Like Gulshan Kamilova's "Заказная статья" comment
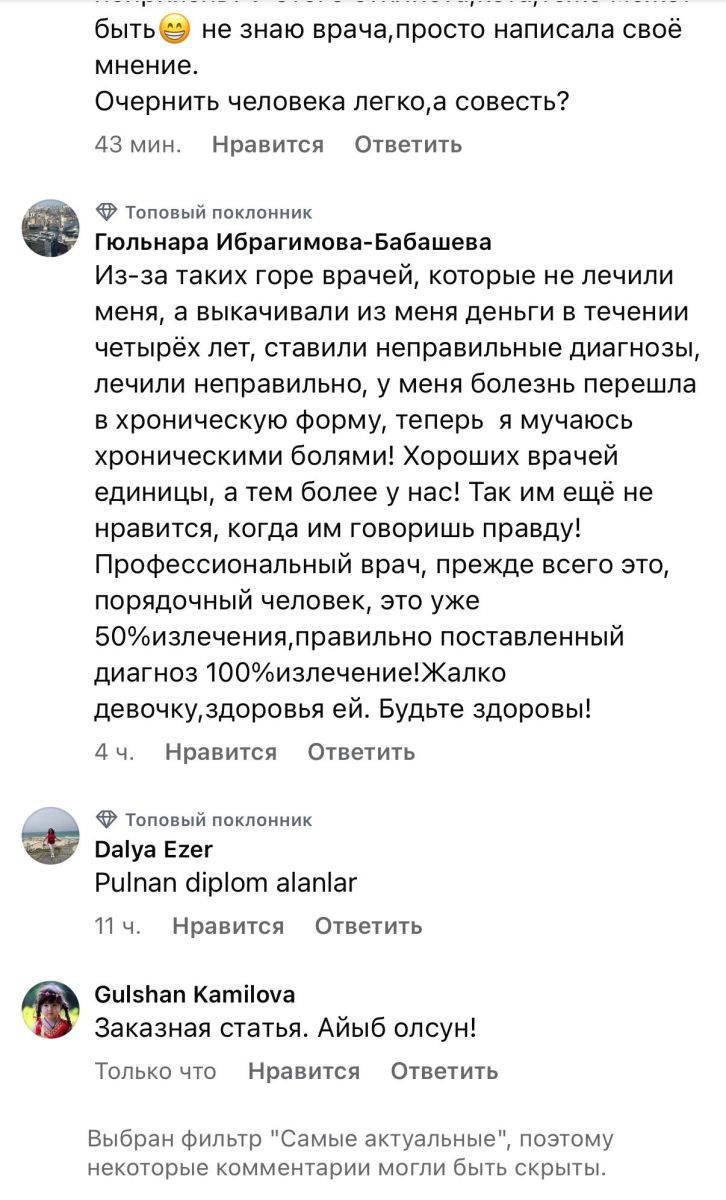 coord(304,1071)
